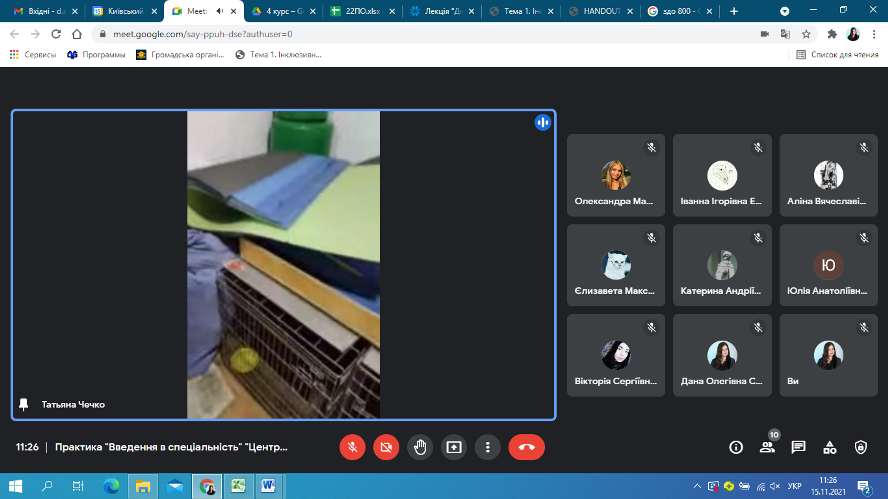Open the Activities panel icon
This screenshot has width=888, height=499.
[829, 447]
